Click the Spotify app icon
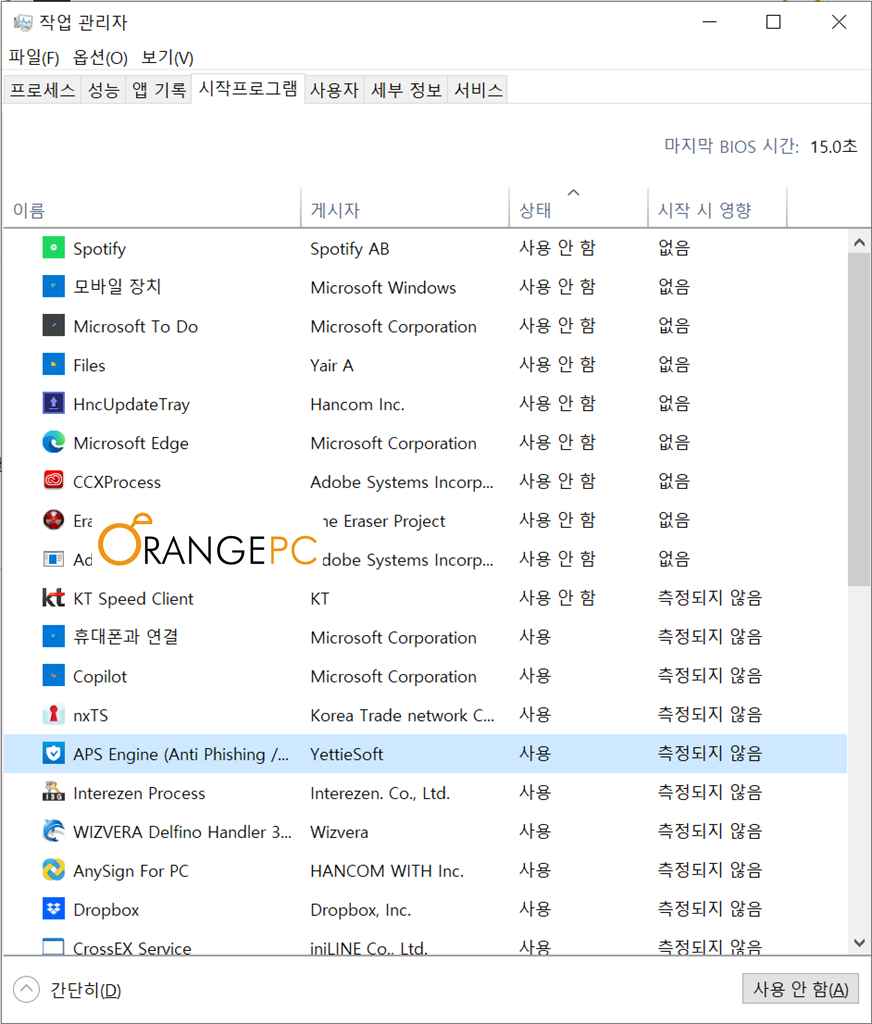 click(x=54, y=248)
